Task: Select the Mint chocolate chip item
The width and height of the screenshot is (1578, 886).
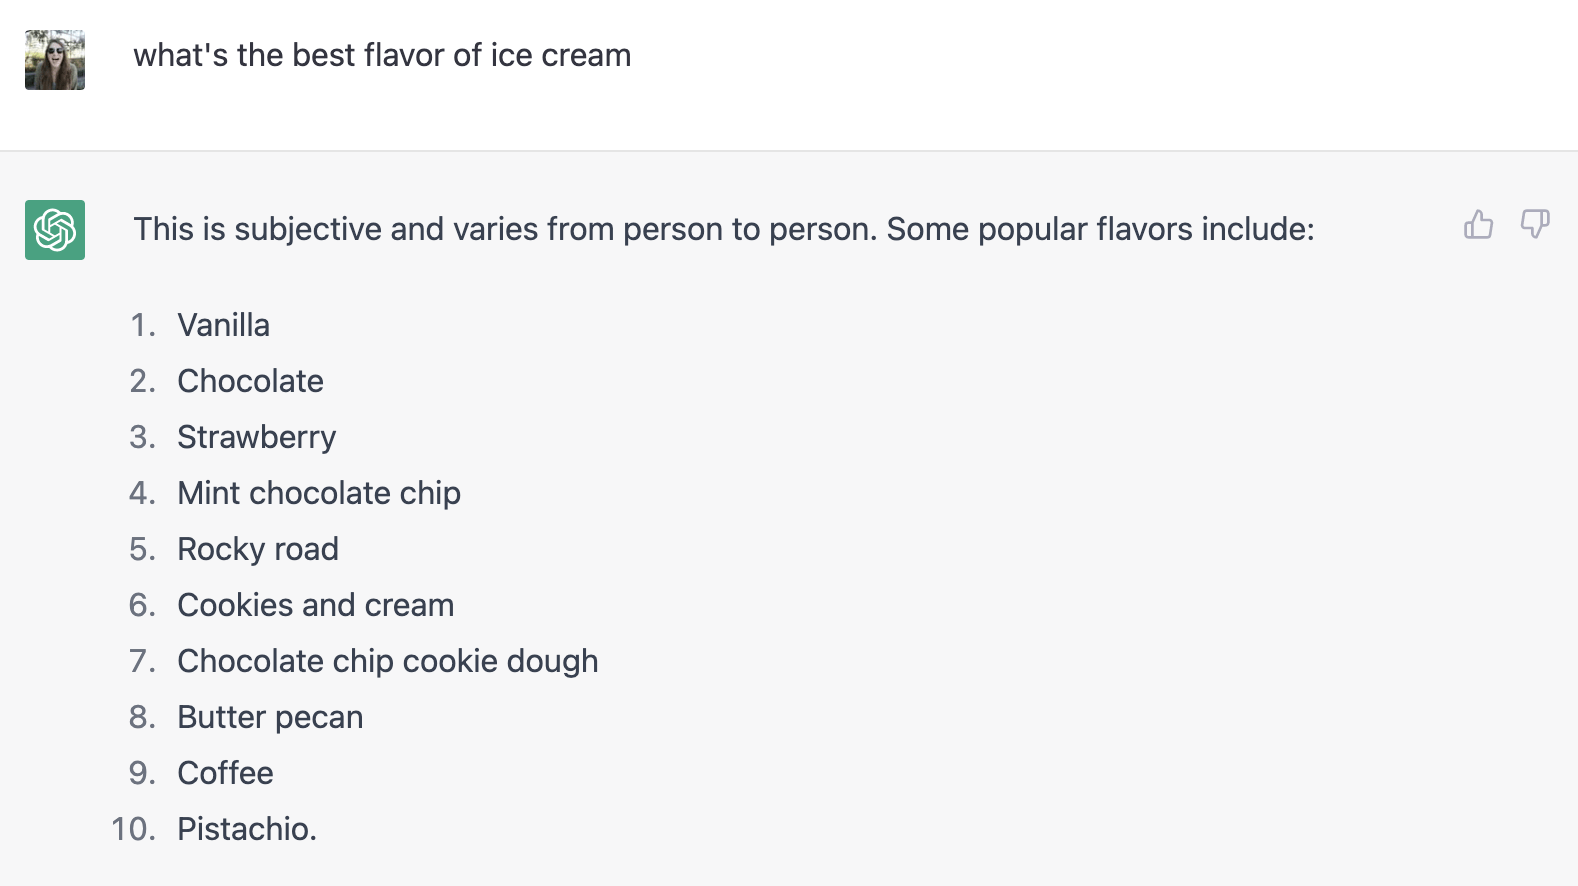Action: (x=318, y=492)
